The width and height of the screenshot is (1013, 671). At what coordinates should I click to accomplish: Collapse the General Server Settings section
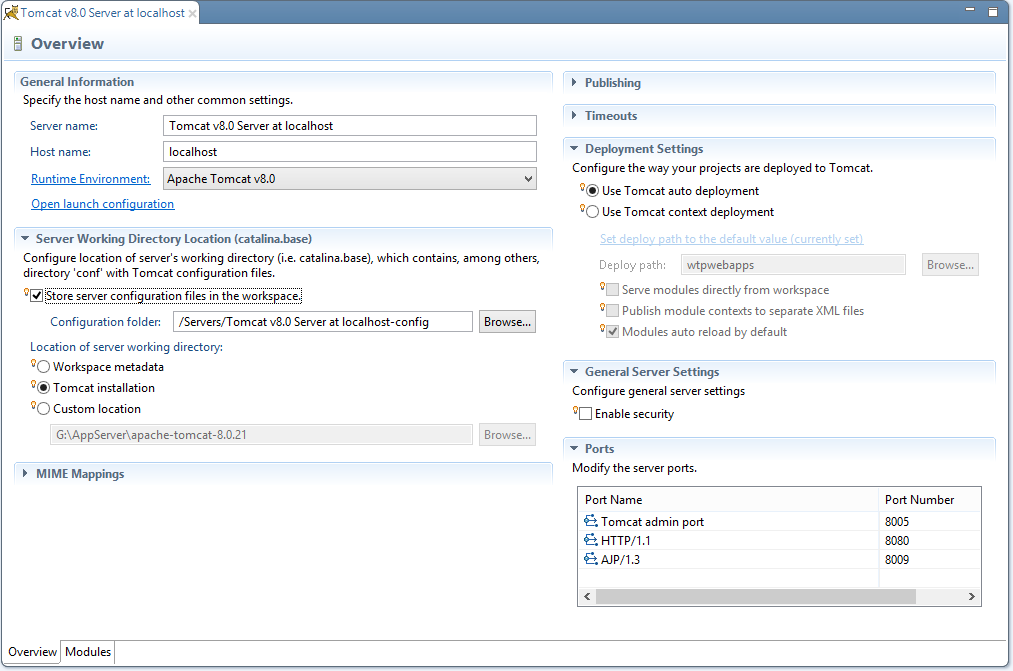click(x=574, y=371)
